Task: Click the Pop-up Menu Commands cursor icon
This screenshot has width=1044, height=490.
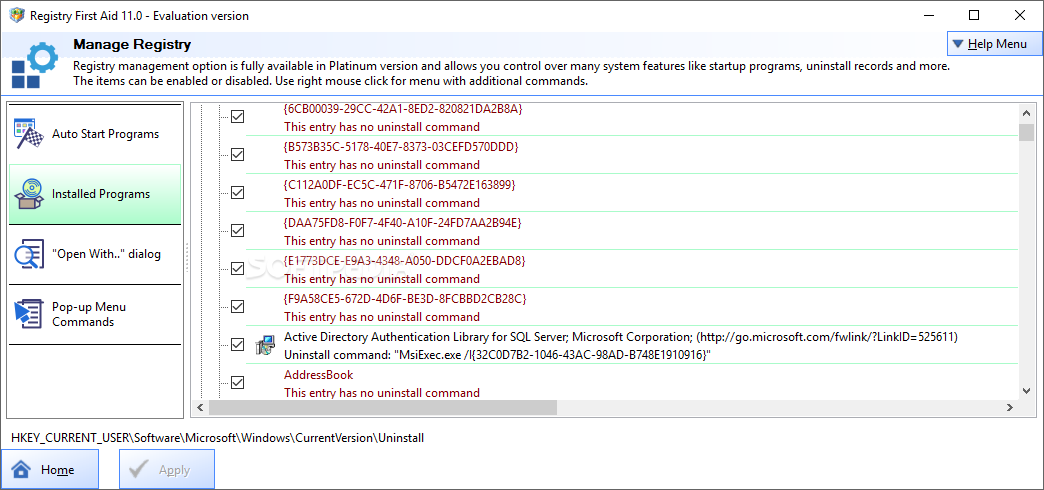Action: [29, 314]
